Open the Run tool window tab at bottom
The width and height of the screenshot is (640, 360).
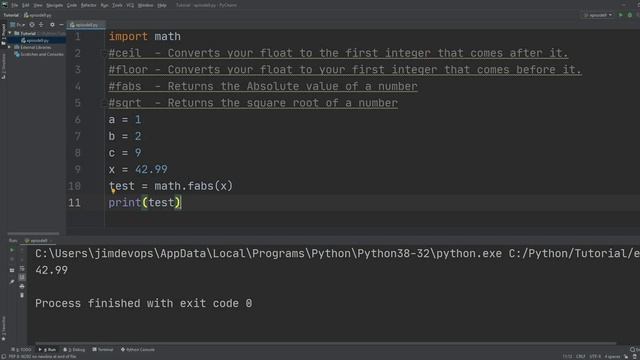point(47,350)
